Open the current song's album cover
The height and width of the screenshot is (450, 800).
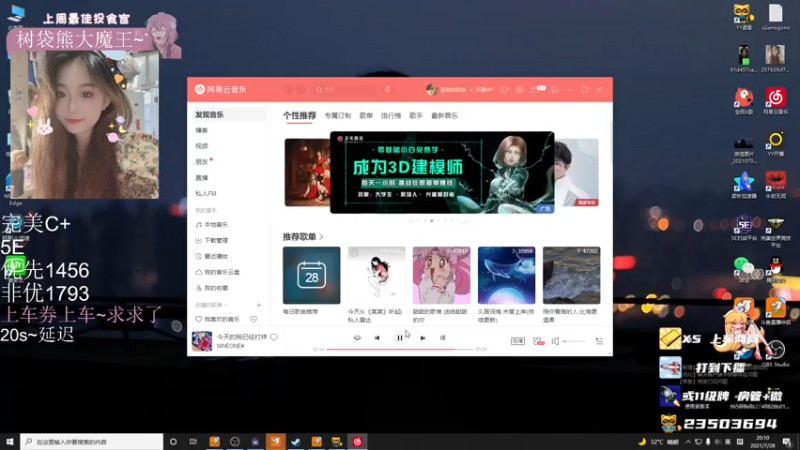tap(202, 341)
